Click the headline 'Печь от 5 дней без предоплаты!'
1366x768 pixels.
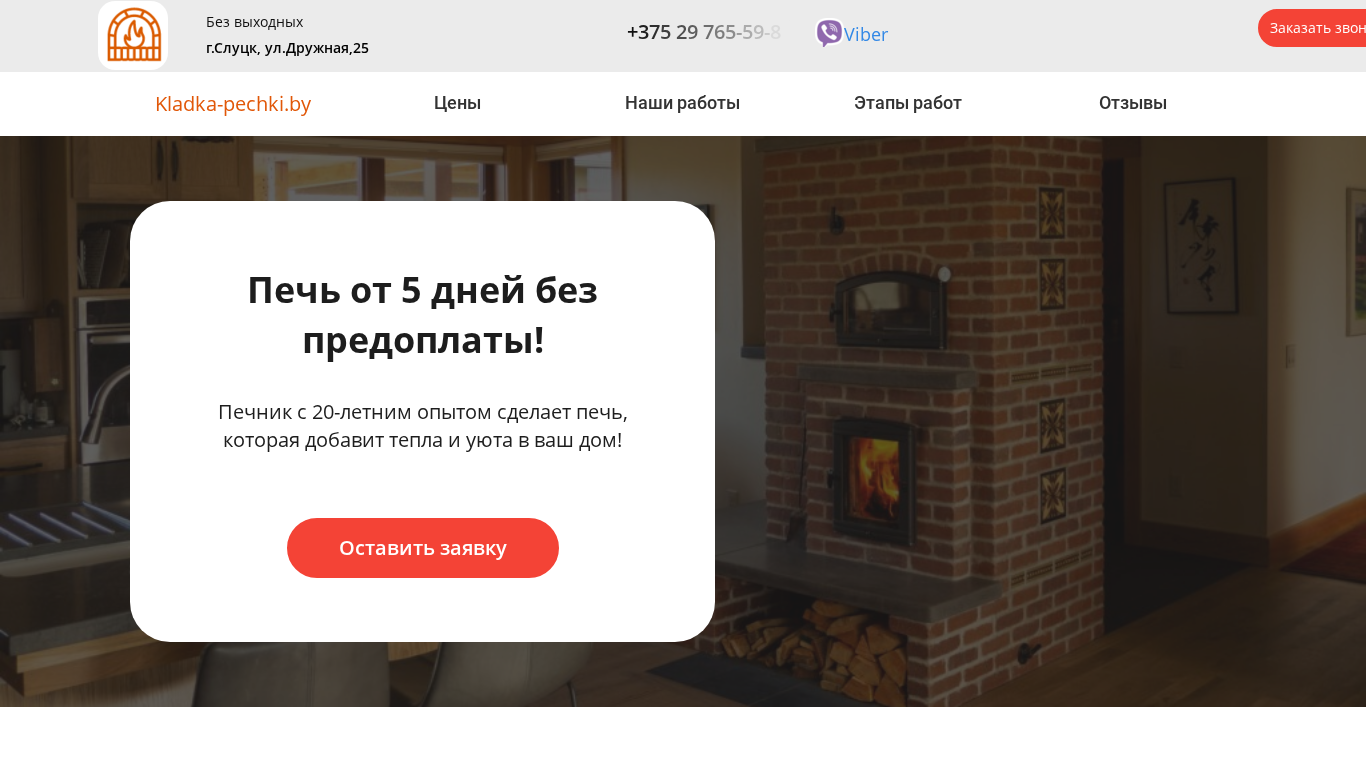[x=423, y=315]
